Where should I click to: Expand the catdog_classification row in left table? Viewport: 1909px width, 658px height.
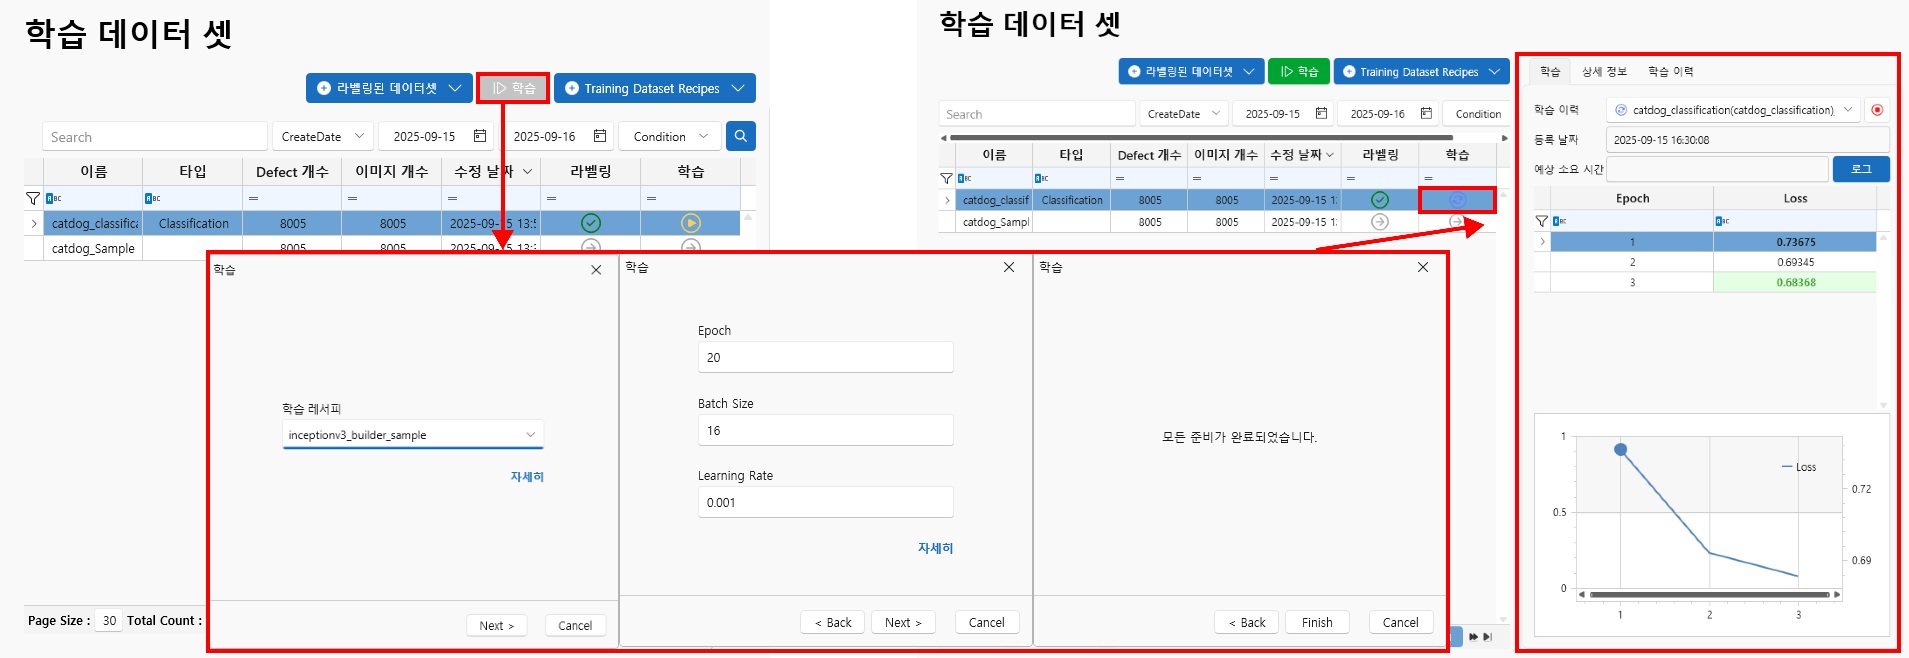click(x=34, y=223)
